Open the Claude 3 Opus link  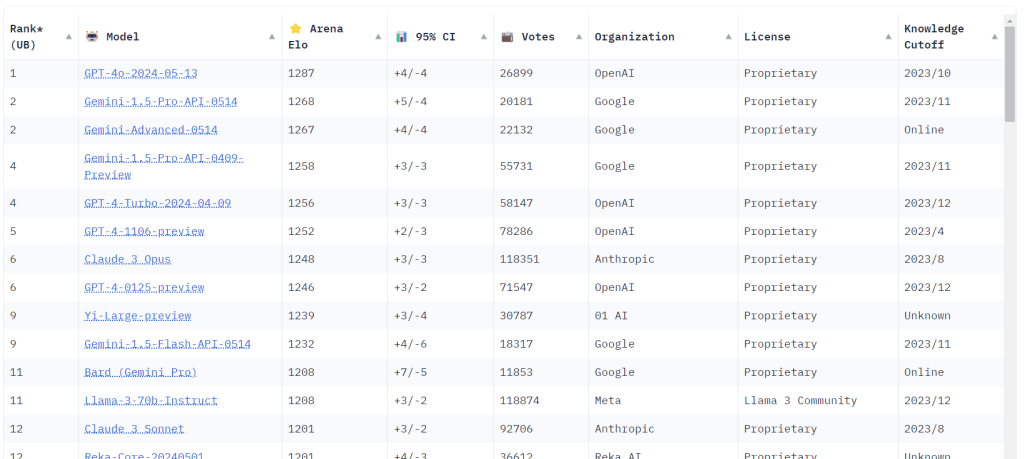coord(127,259)
